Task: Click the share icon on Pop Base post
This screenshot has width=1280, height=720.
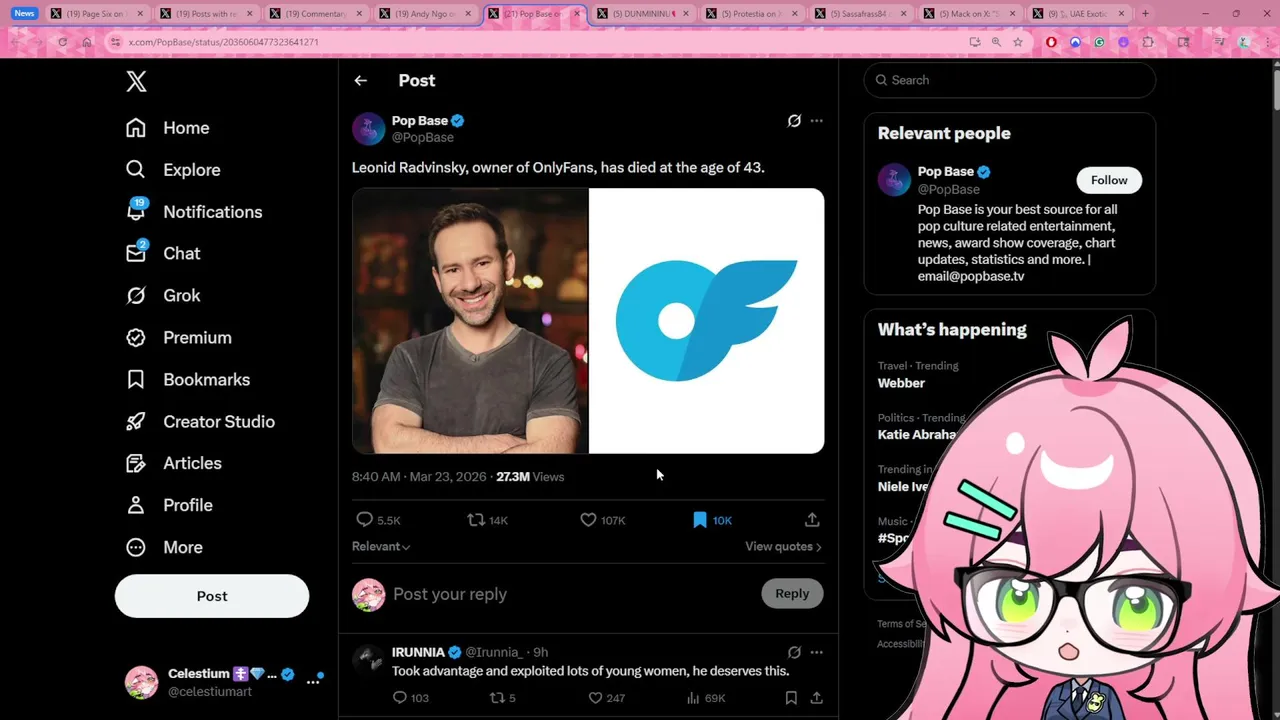Action: pos(812,520)
